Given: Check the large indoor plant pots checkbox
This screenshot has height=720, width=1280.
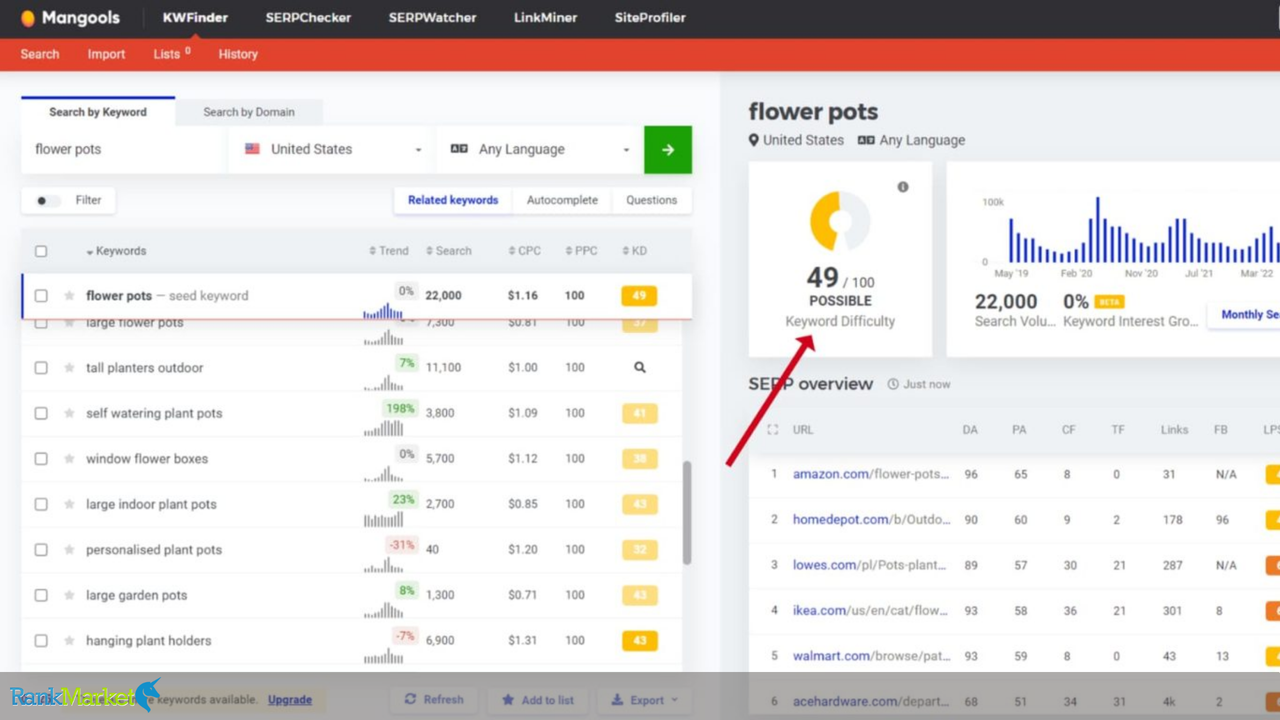Looking at the screenshot, I should [41, 504].
